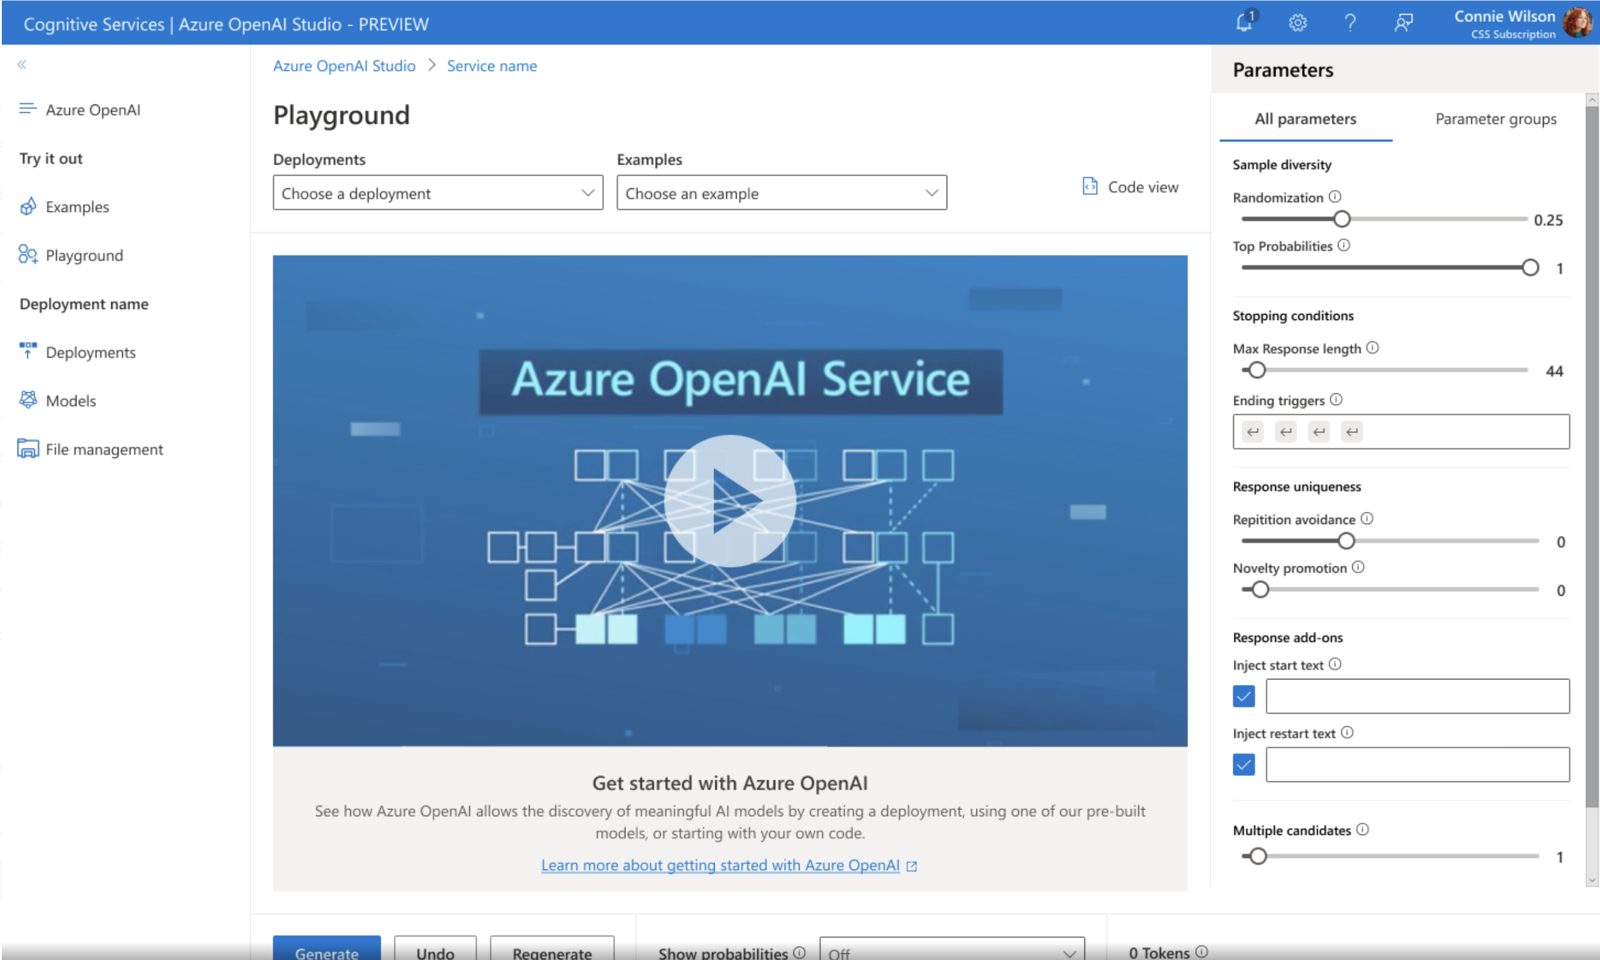The width and height of the screenshot is (1600, 960).
Task: Go to Playground in the sidebar
Action: click(x=85, y=255)
